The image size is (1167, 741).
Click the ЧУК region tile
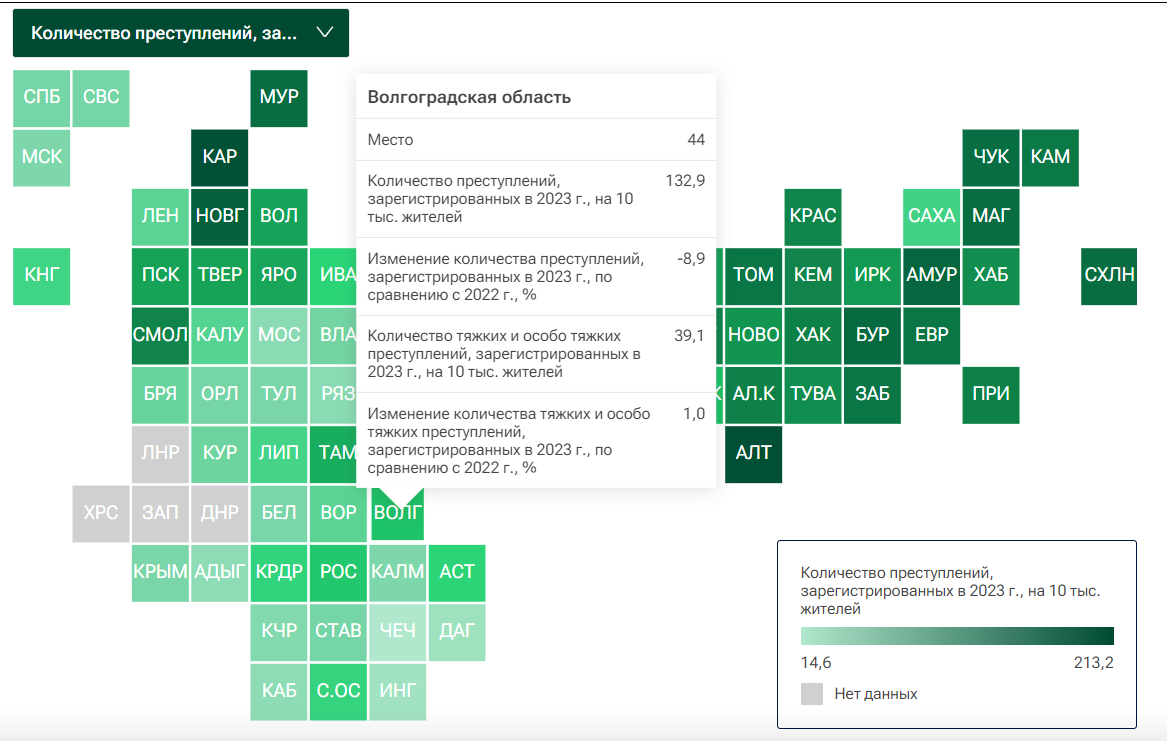pos(991,157)
